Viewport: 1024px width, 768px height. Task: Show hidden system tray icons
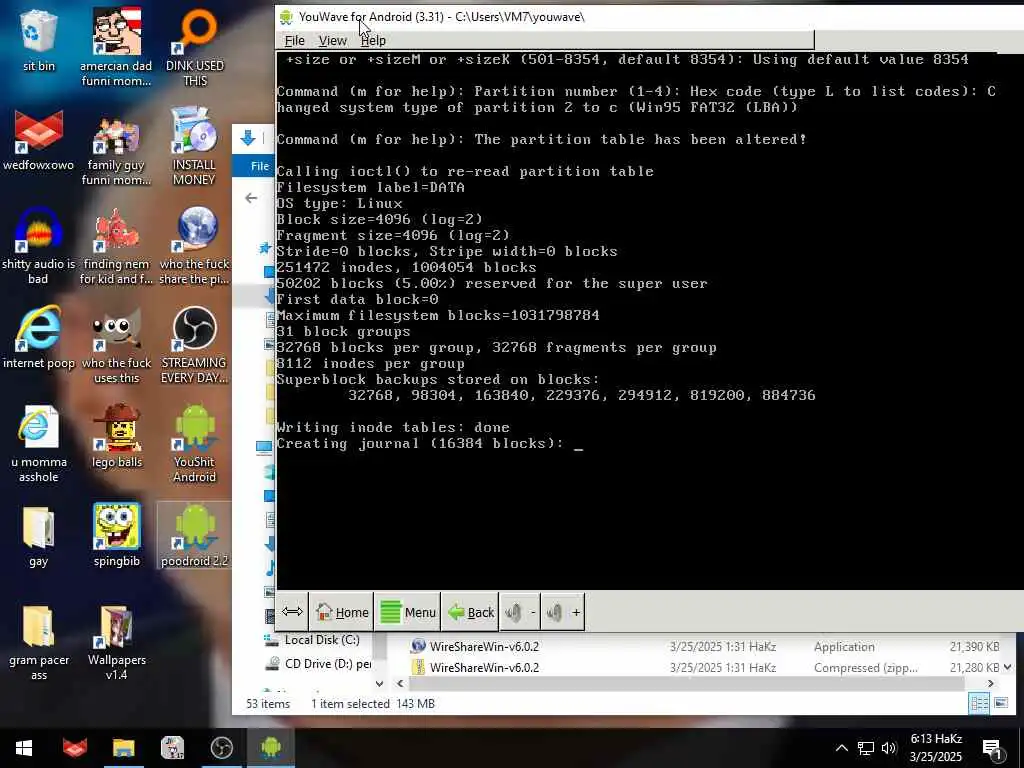[x=842, y=748]
